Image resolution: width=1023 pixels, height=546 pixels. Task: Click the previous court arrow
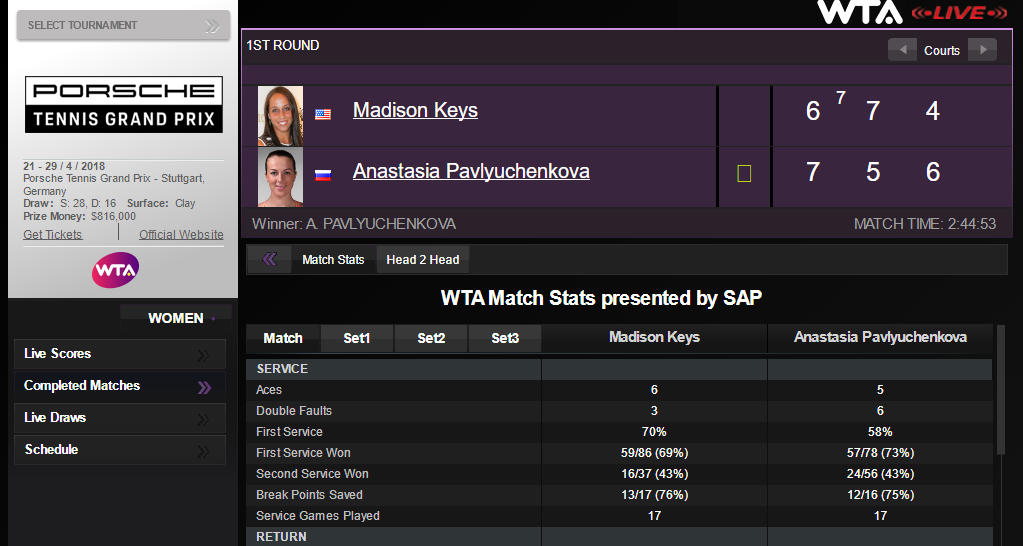point(902,50)
